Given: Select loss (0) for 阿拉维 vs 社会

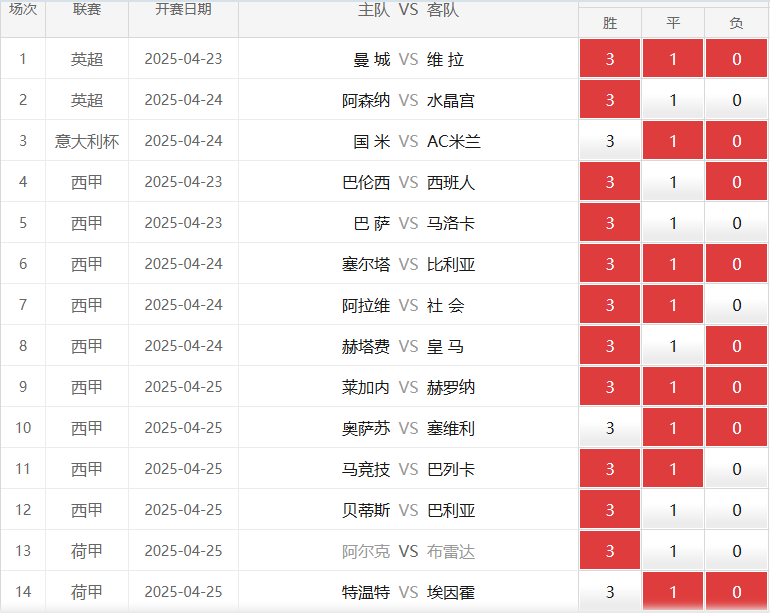Looking at the screenshot, I should pyautogui.click(x=736, y=305).
